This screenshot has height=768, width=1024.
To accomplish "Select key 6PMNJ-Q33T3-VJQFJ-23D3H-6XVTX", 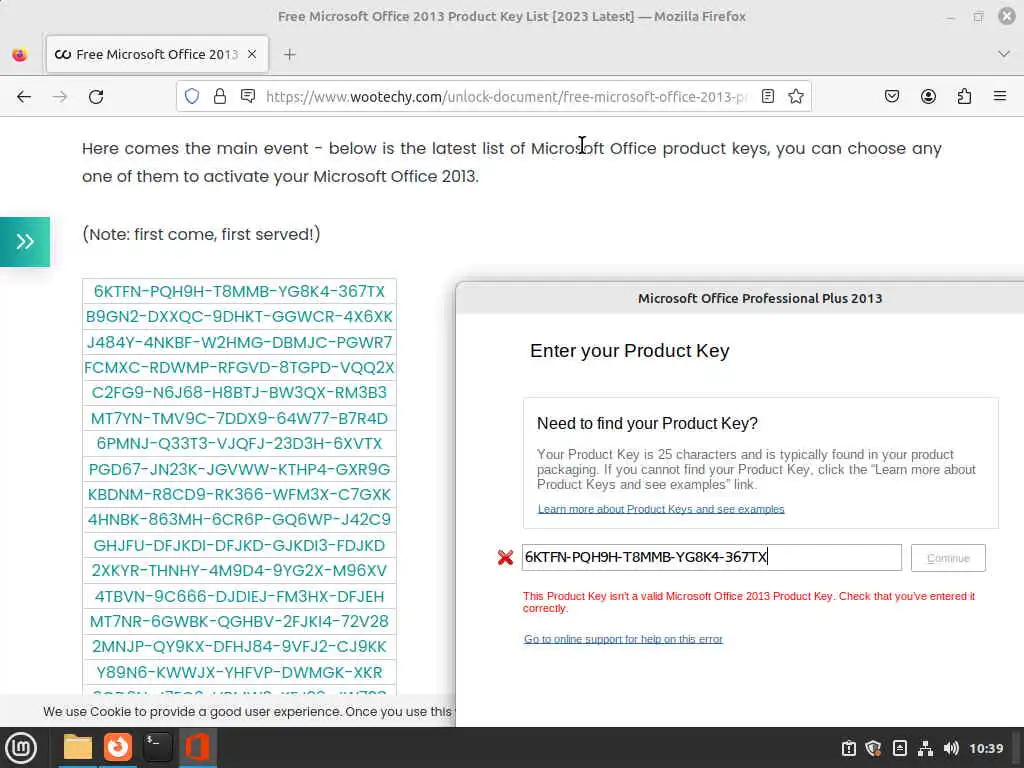I will point(239,443).
